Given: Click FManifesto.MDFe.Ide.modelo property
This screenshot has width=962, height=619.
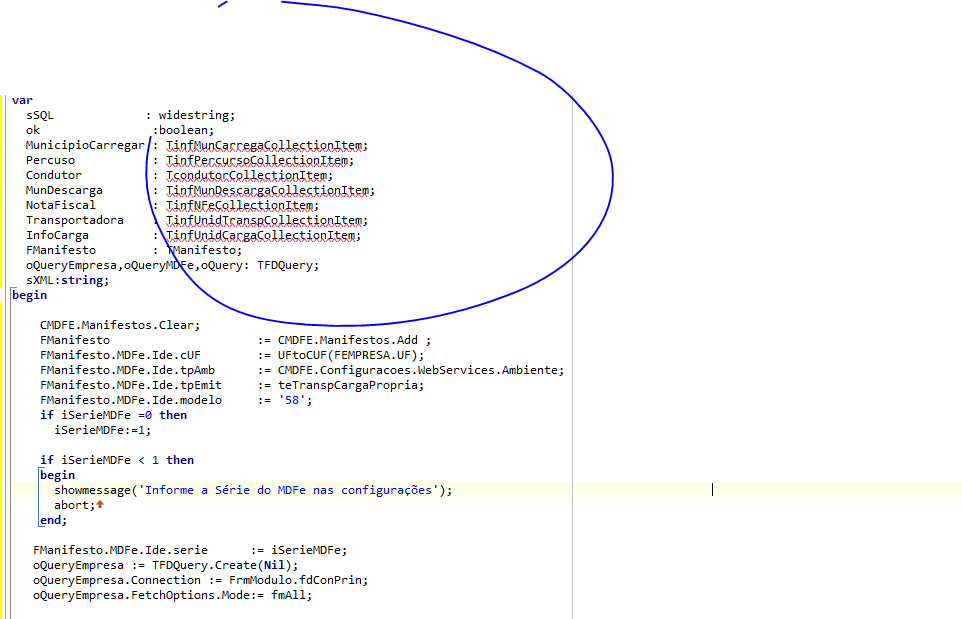Looking at the screenshot, I should point(131,400).
